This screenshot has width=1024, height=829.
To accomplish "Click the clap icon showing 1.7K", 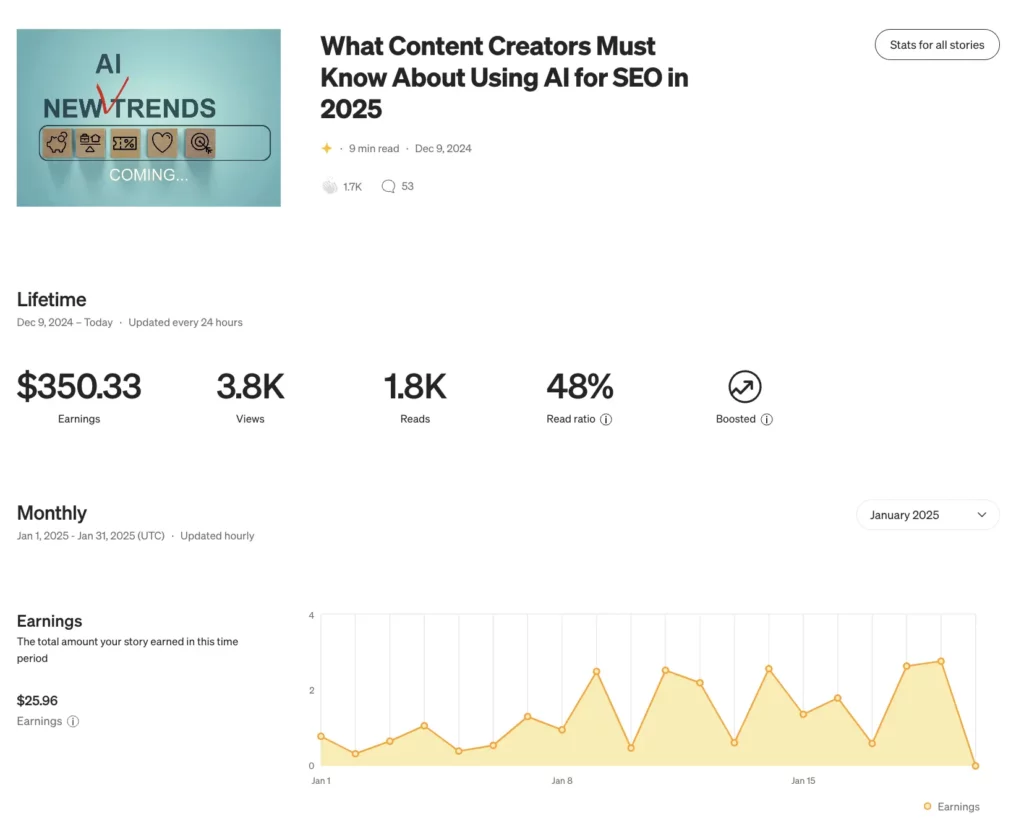I will pos(331,186).
